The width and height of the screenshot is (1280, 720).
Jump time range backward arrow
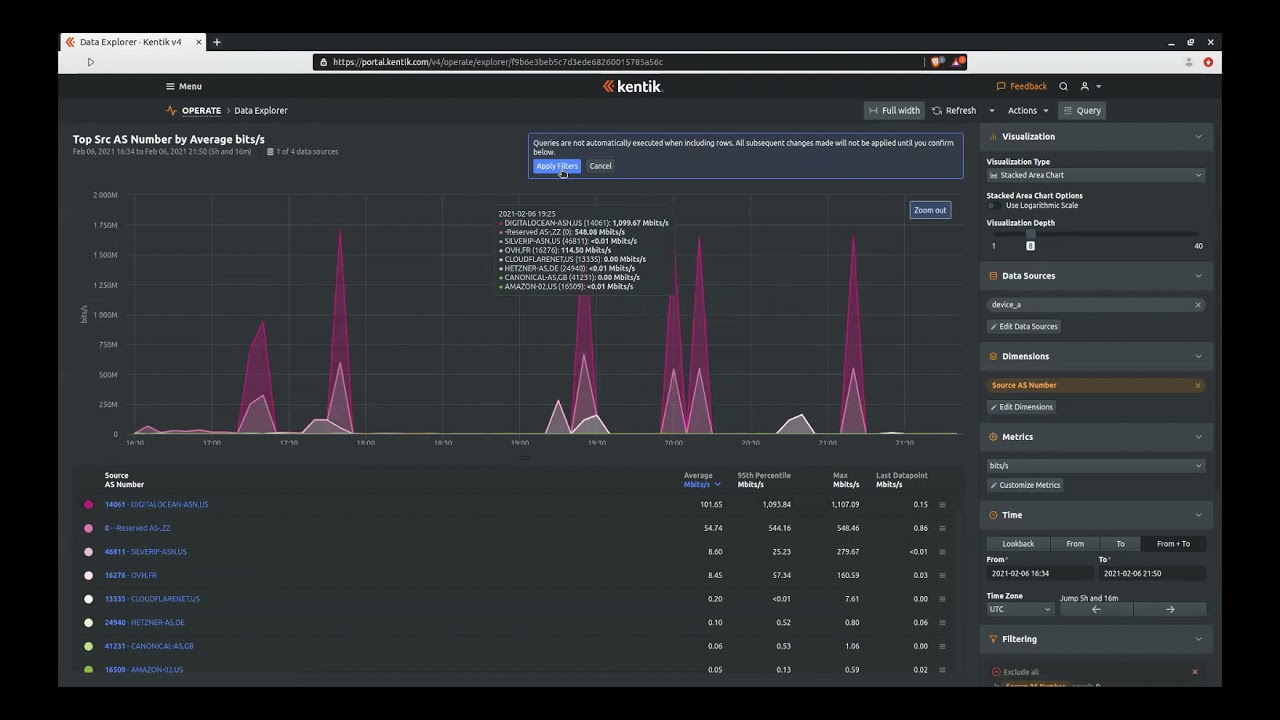[x=1096, y=609]
